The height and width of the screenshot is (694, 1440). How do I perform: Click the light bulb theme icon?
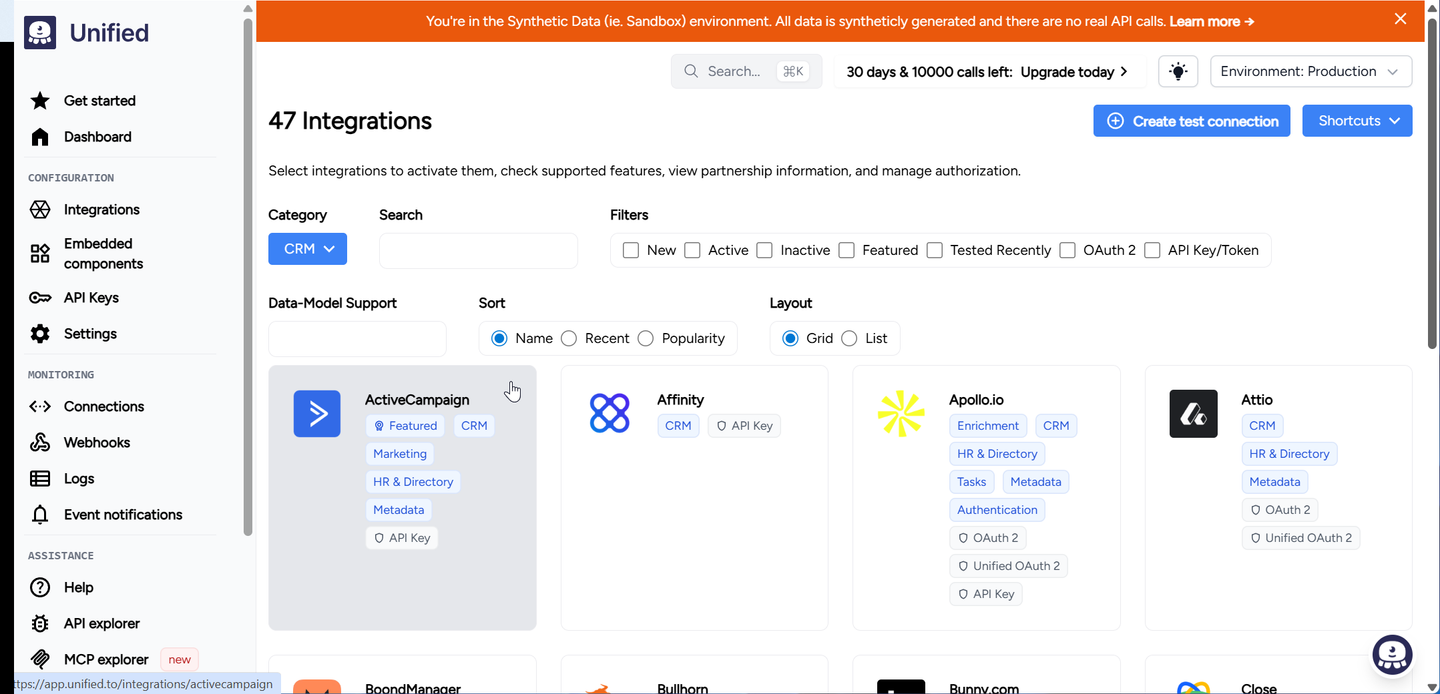coord(1178,71)
